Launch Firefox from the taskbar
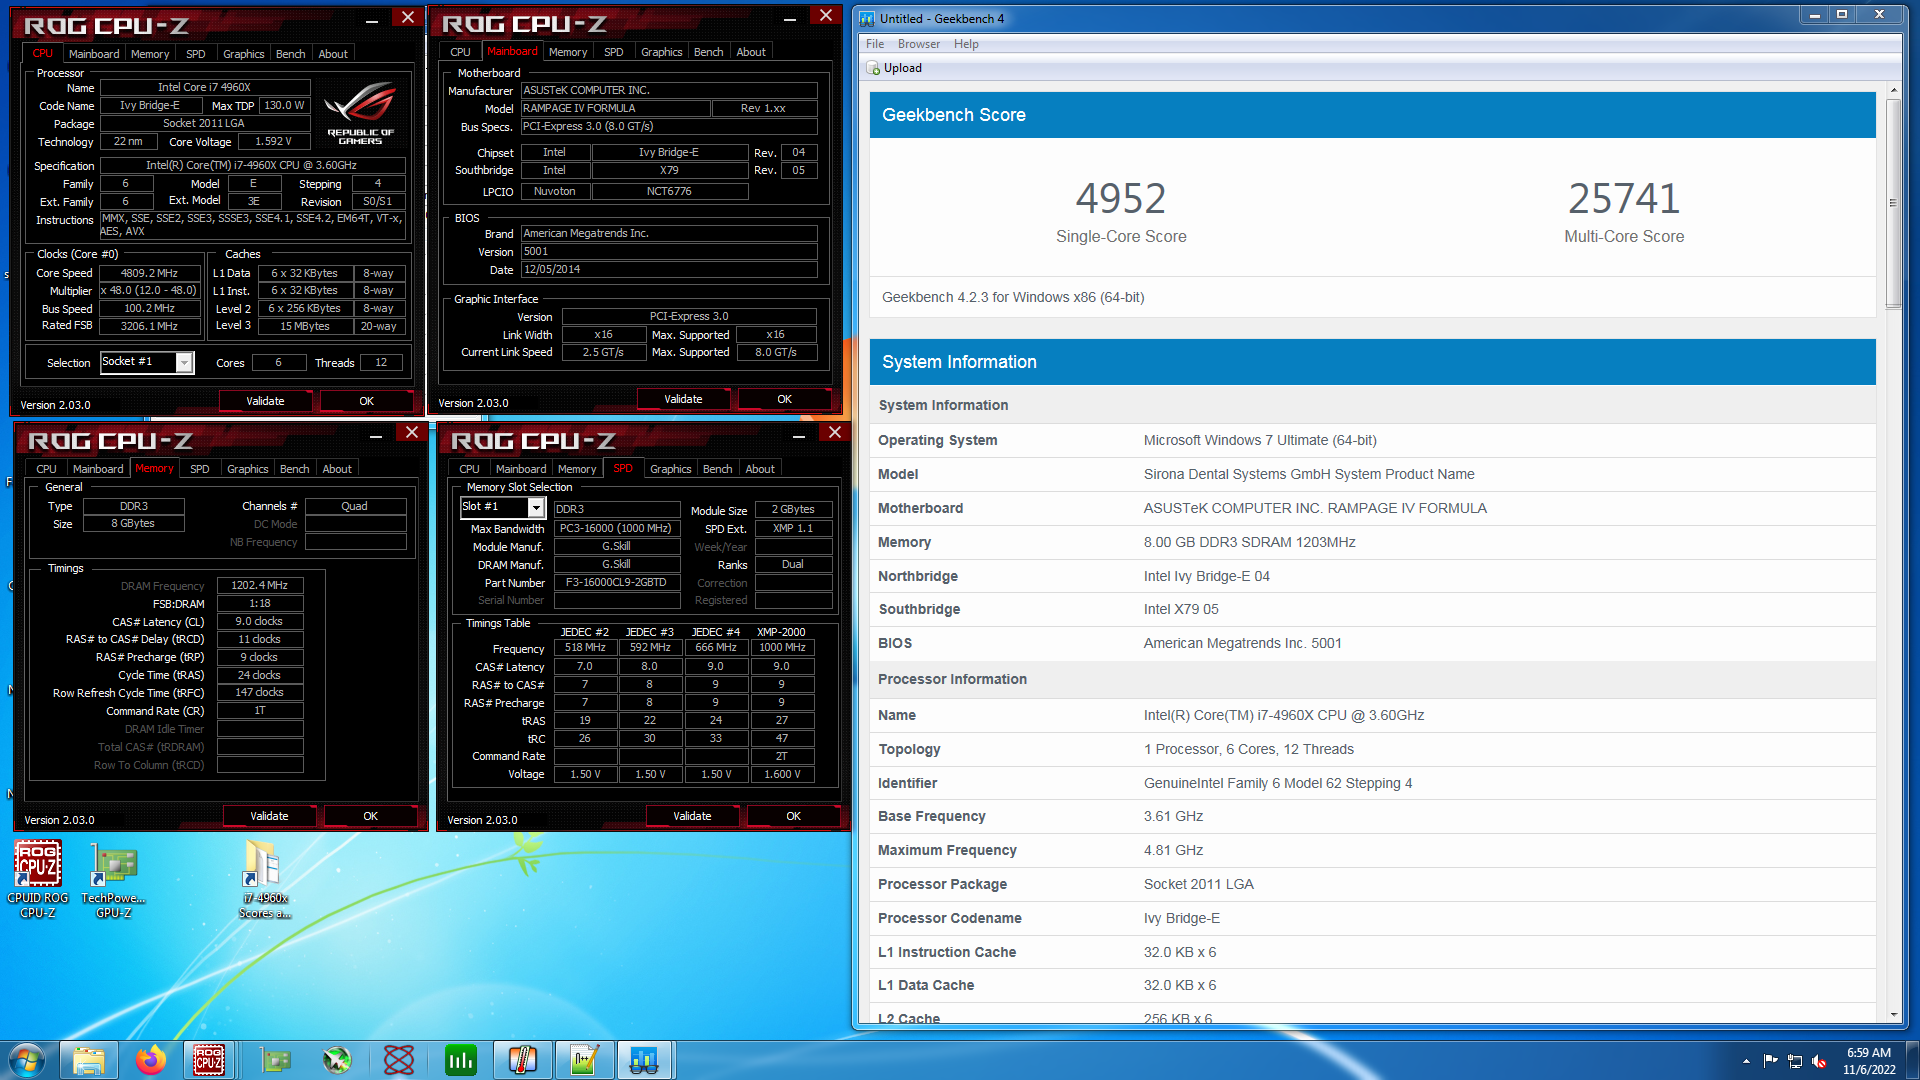The image size is (1920, 1080). coord(151,1060)
